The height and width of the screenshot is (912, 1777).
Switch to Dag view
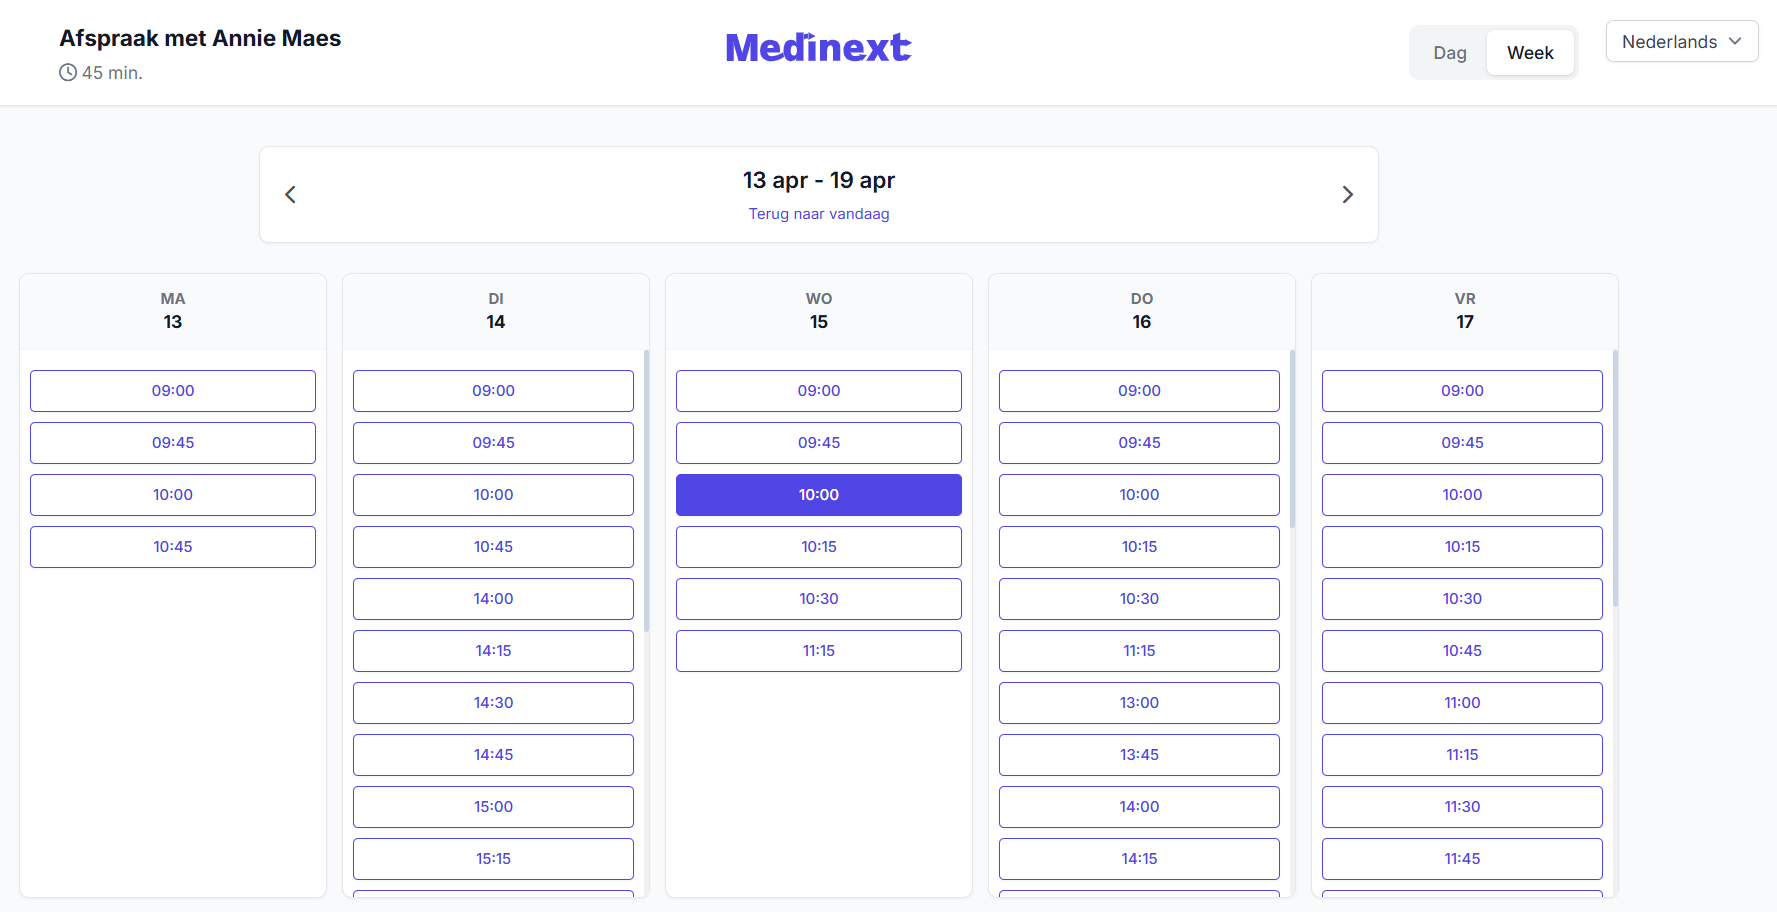[x=1449, y=53]
